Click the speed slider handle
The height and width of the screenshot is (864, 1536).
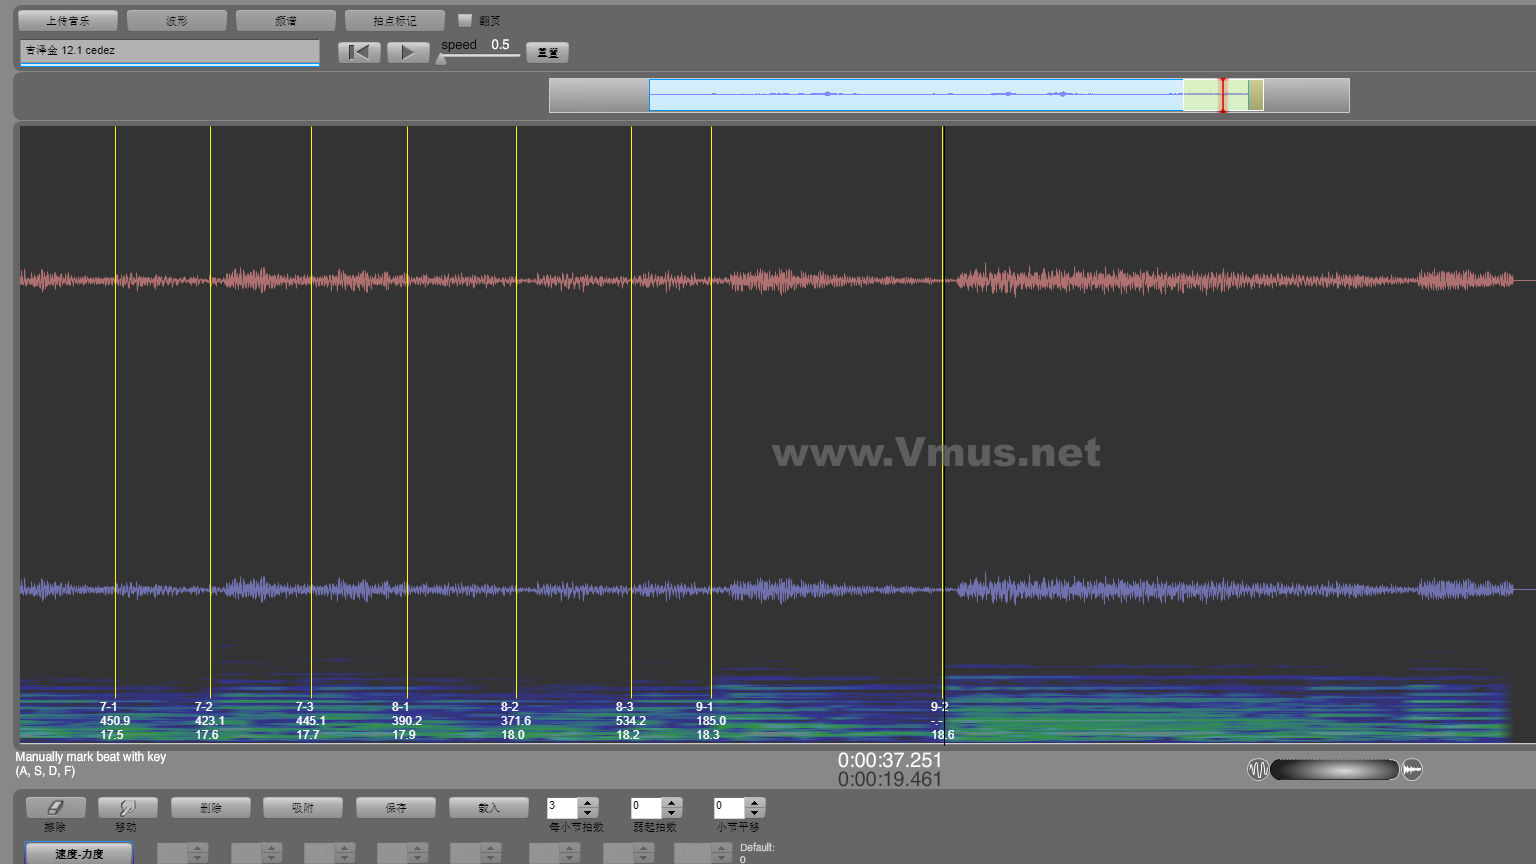[442, 59]
